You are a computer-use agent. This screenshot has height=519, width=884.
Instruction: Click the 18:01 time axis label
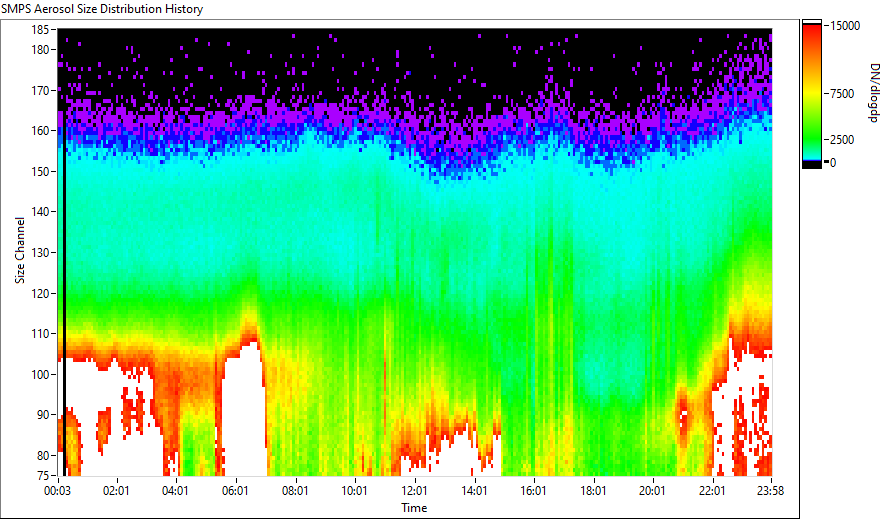click(593, 491)
